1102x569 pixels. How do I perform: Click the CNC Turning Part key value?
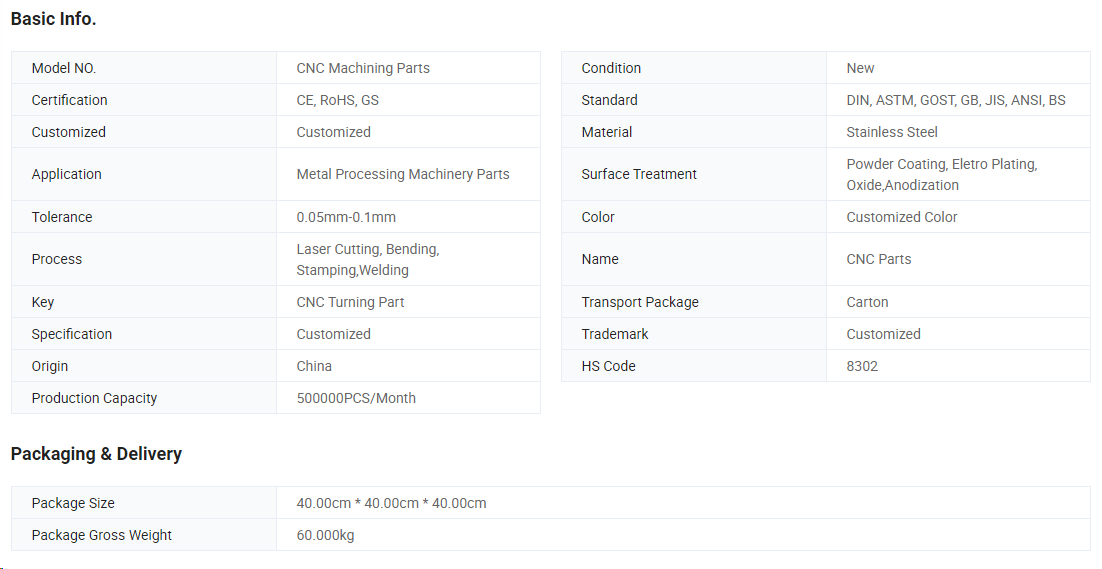click(350, 302)
